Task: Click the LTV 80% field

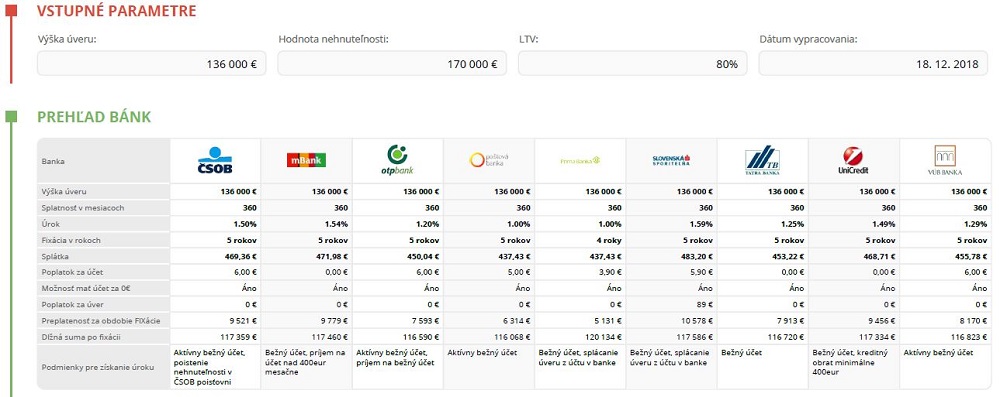Action: click(633, 64)
